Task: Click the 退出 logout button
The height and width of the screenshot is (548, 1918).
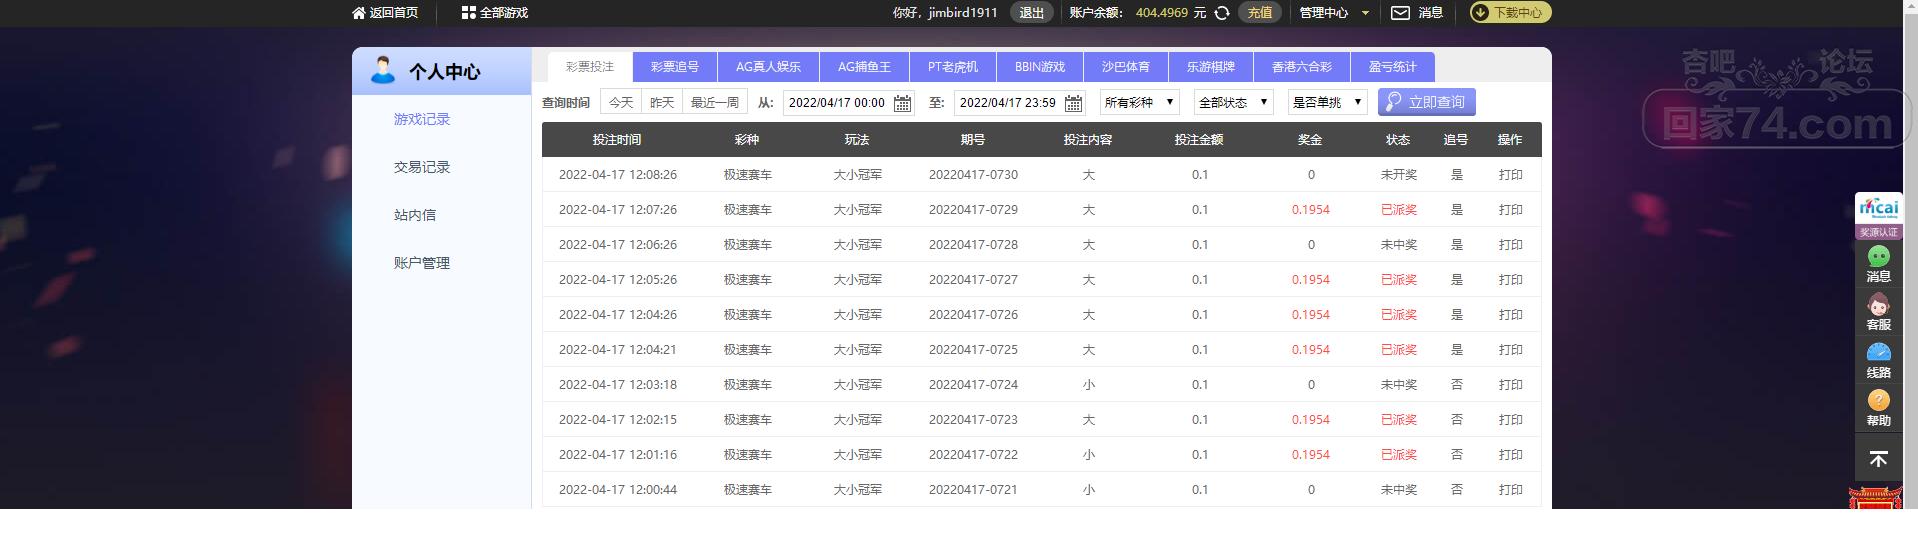Action: [1032, 12]
